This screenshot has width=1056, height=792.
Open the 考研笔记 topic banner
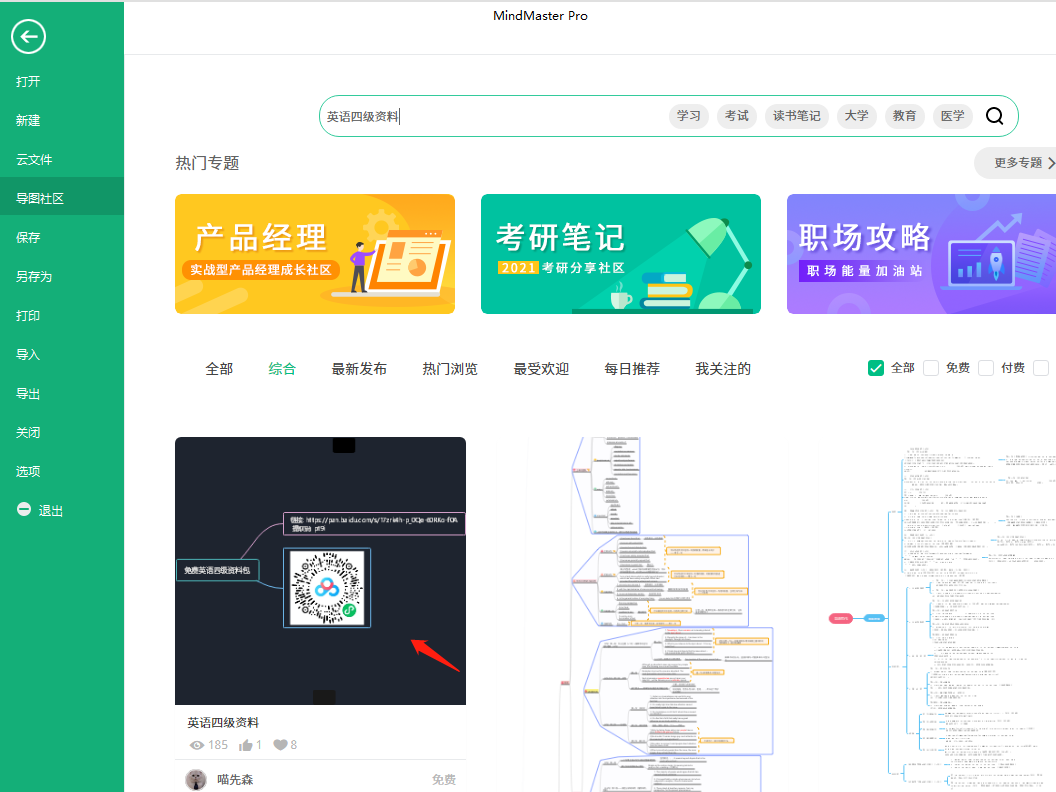click(x=621, y=254)
